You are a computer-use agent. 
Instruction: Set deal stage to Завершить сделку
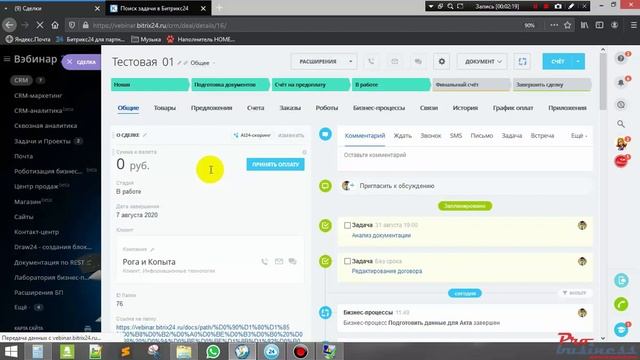coord(551,84)
